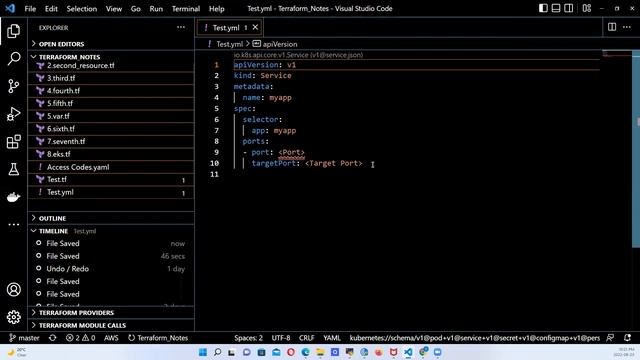Change YAML language mode

click(x=332, y=338)
